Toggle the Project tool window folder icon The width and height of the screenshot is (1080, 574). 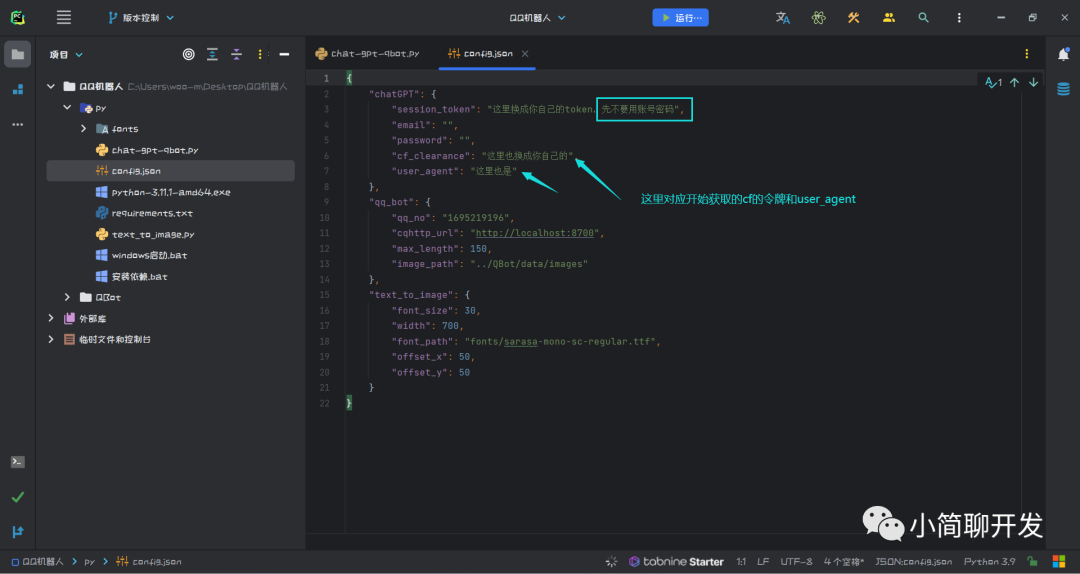[x=17, y=54]
